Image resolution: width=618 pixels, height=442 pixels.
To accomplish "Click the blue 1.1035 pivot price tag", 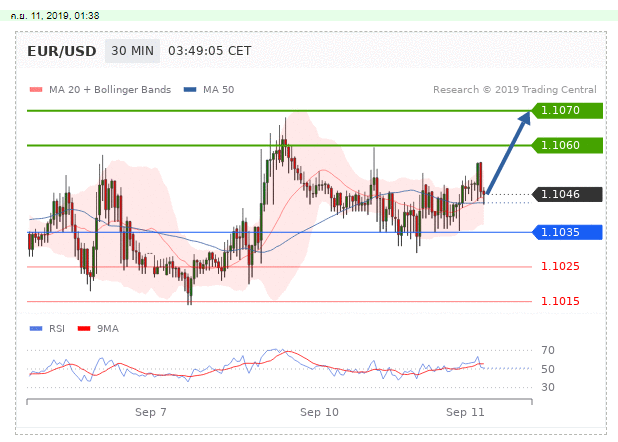I will pos(565,232).
